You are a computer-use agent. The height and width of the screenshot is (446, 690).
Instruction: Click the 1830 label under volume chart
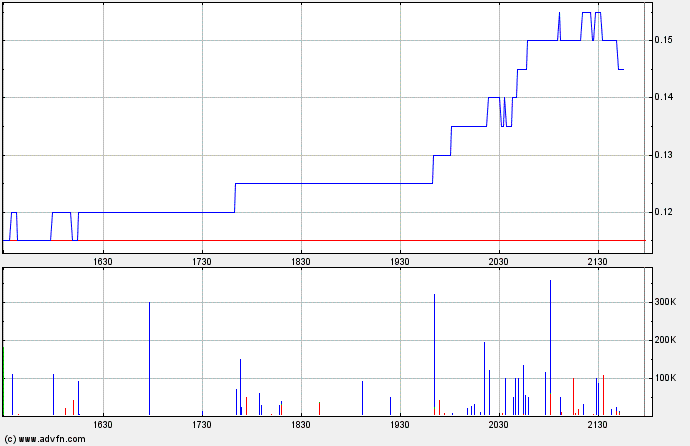301,424
